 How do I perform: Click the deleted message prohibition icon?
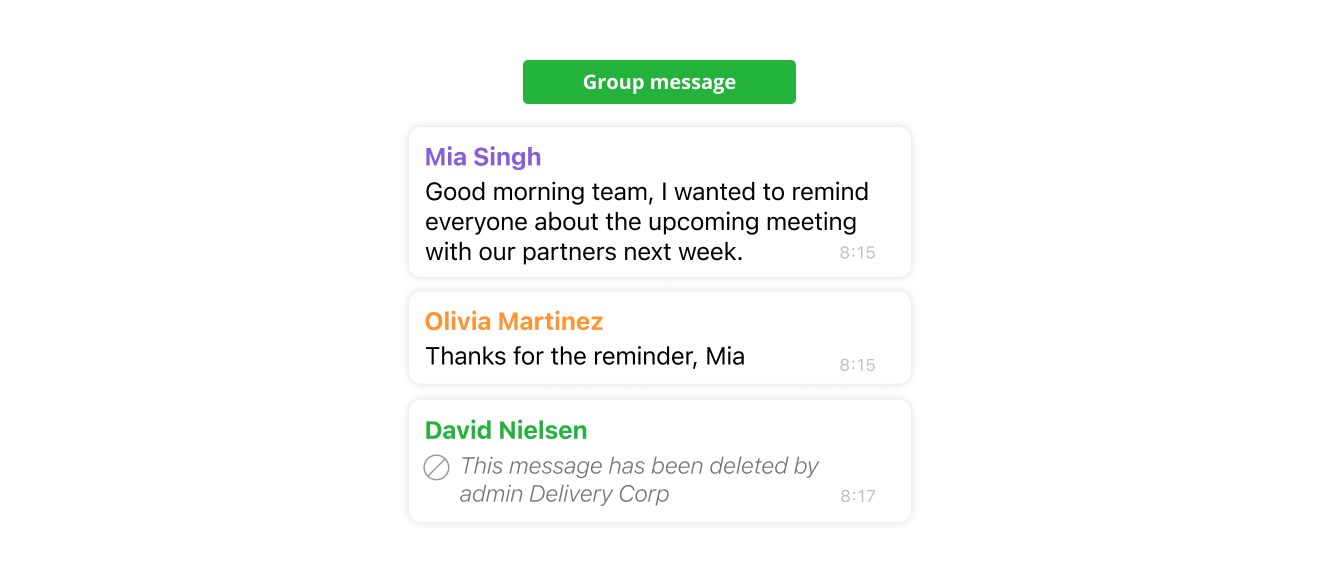[x=436, y=467]
